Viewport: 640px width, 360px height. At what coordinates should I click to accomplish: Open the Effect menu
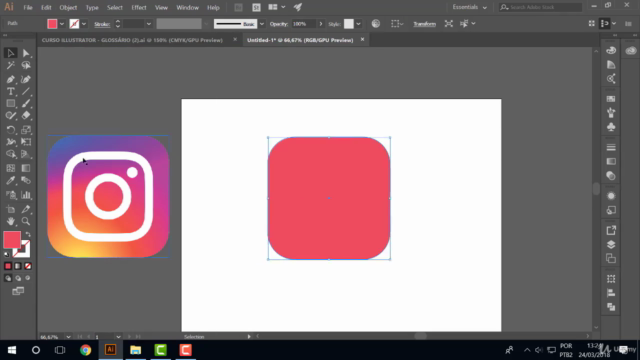pyautogui.click(x=139, y=7)
